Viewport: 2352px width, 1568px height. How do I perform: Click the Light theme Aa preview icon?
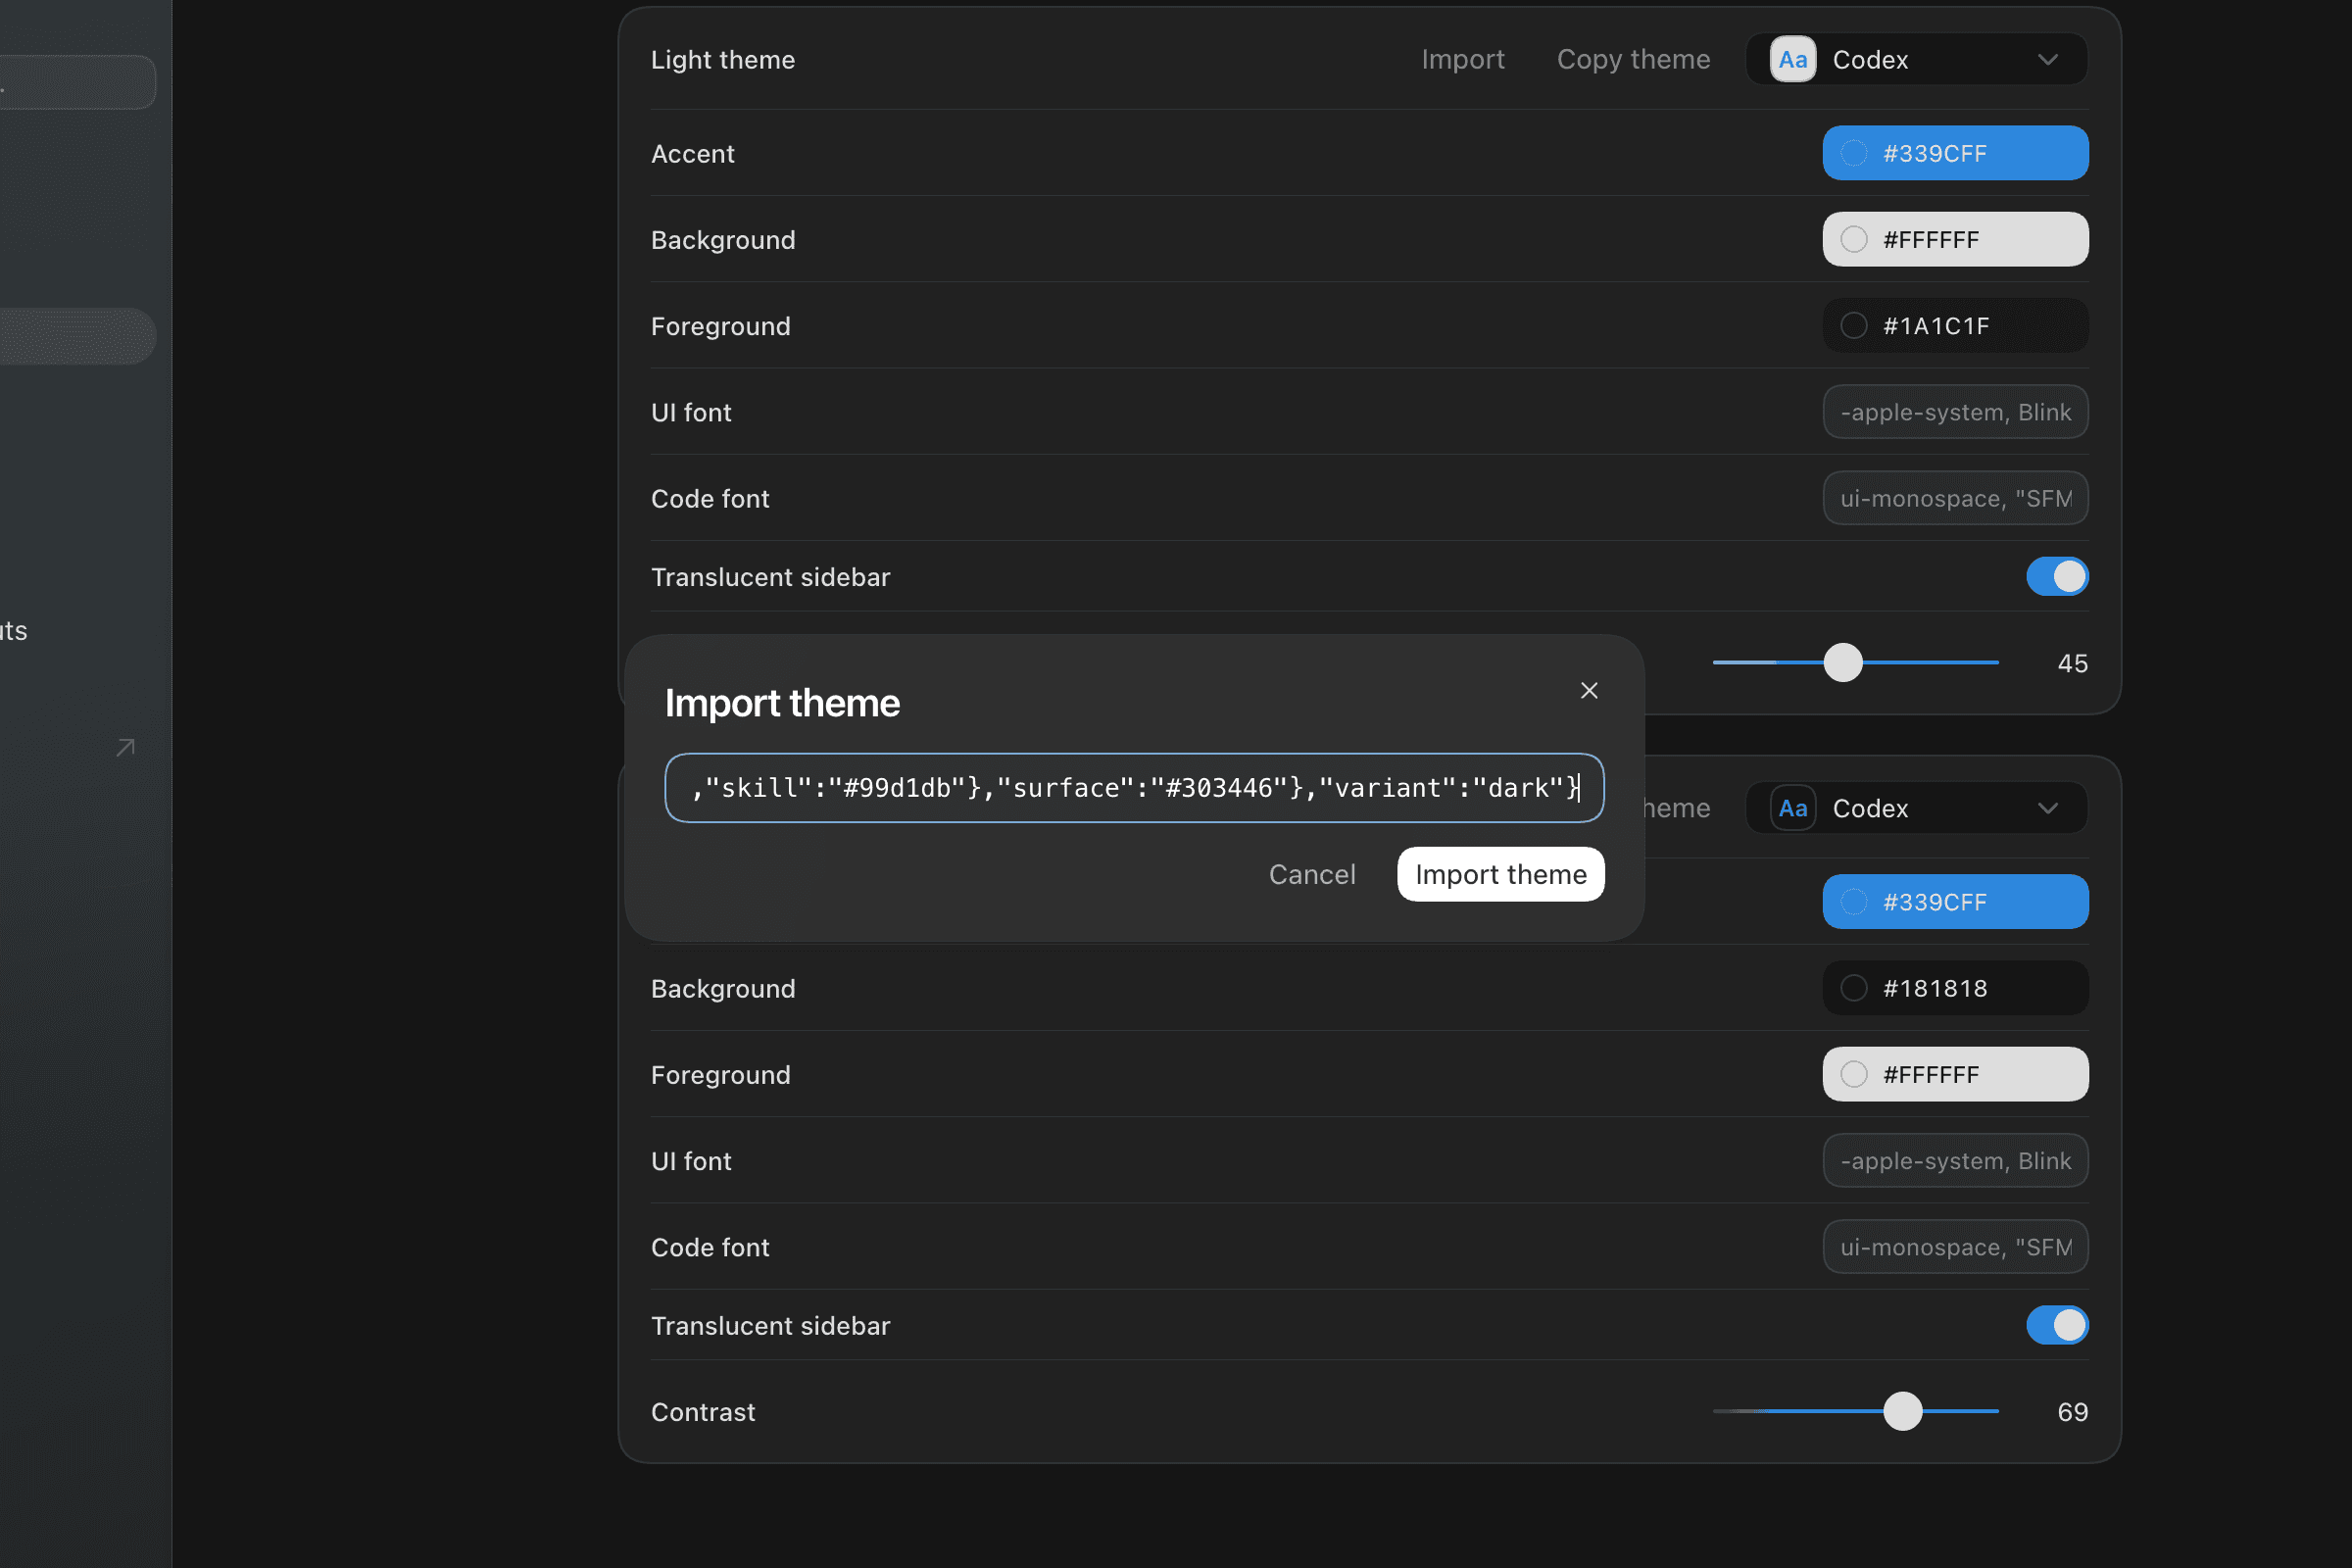pos(1792,60)
